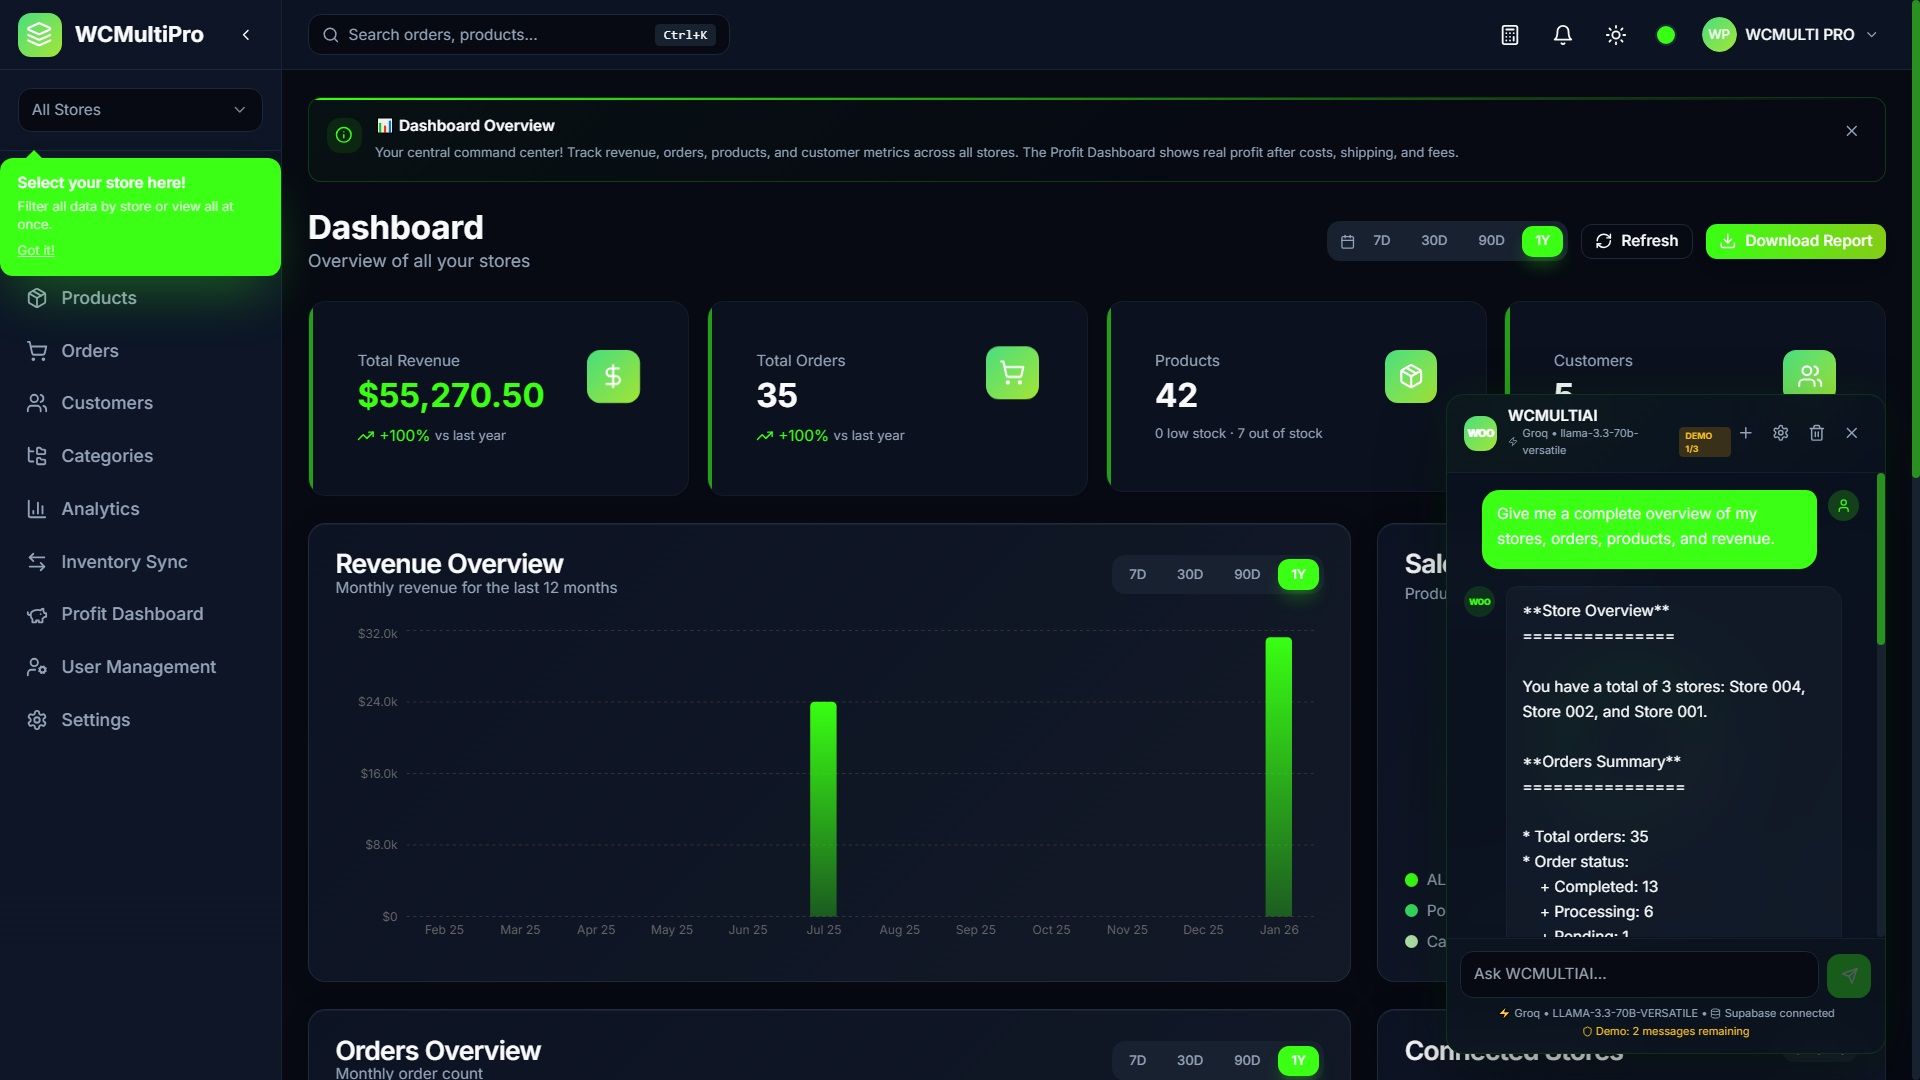Start a new chat with plus icon

(x=1746, y=433)
